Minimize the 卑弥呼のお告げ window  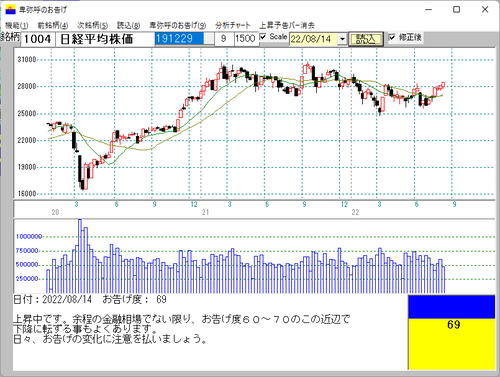429,9
